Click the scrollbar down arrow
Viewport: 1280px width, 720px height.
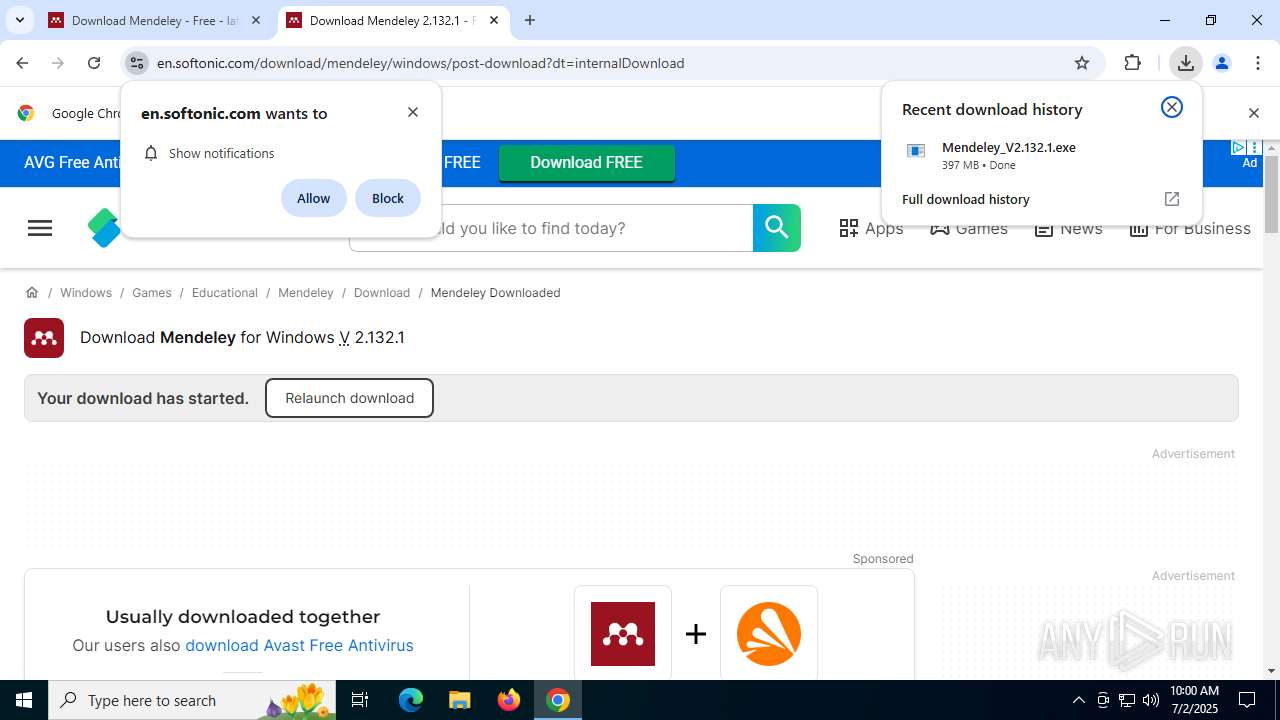(1271, 671)
